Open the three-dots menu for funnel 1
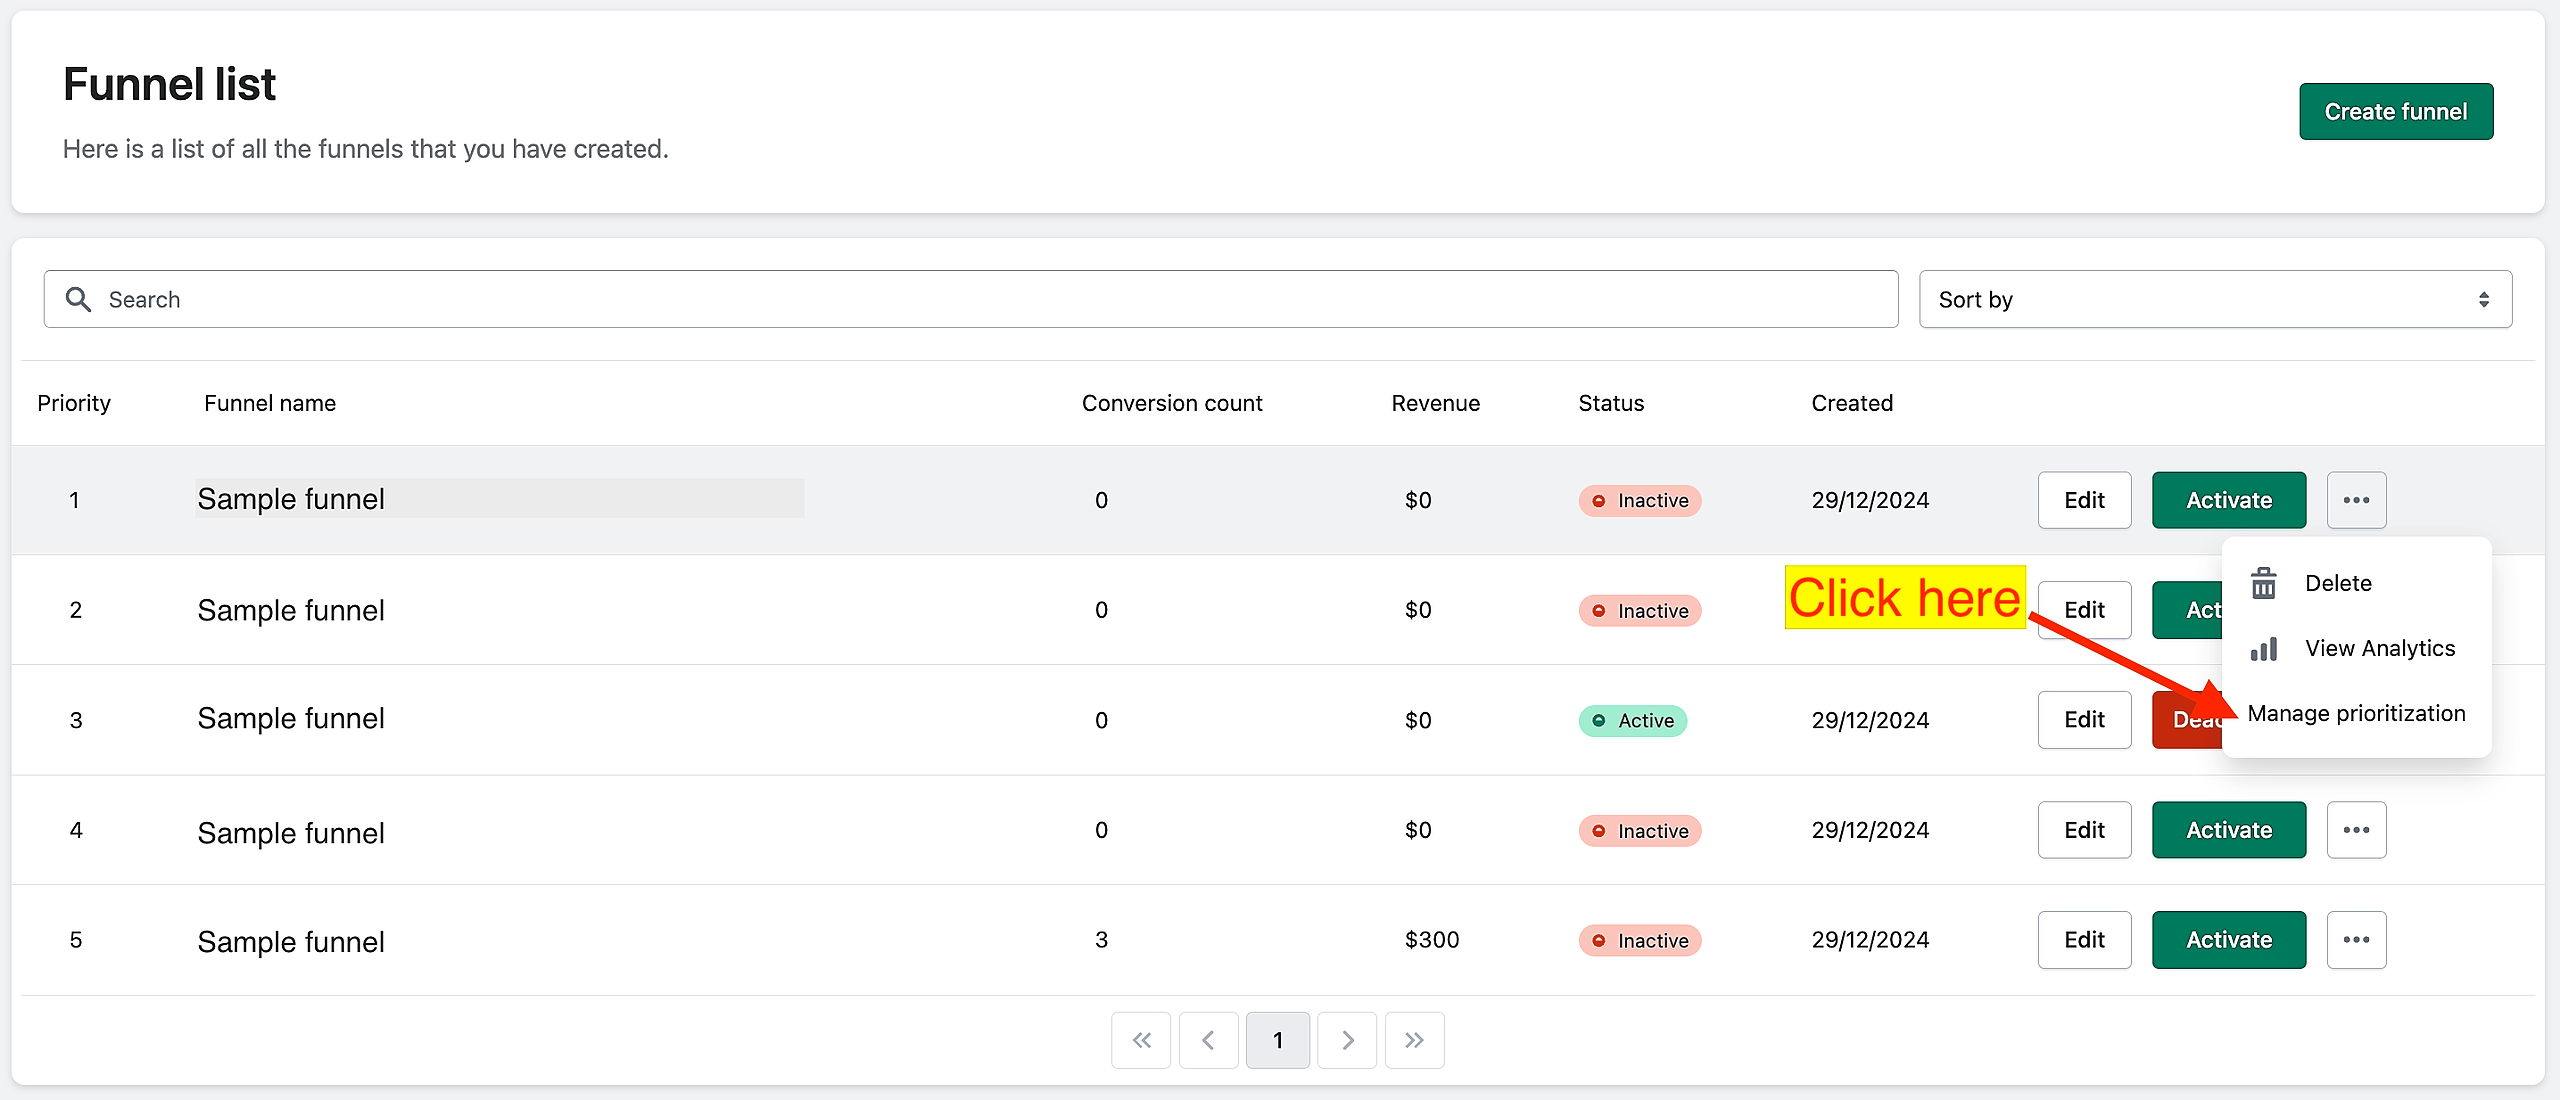Viewport: 2560px width, 1100px height. tap(2356, 500)
